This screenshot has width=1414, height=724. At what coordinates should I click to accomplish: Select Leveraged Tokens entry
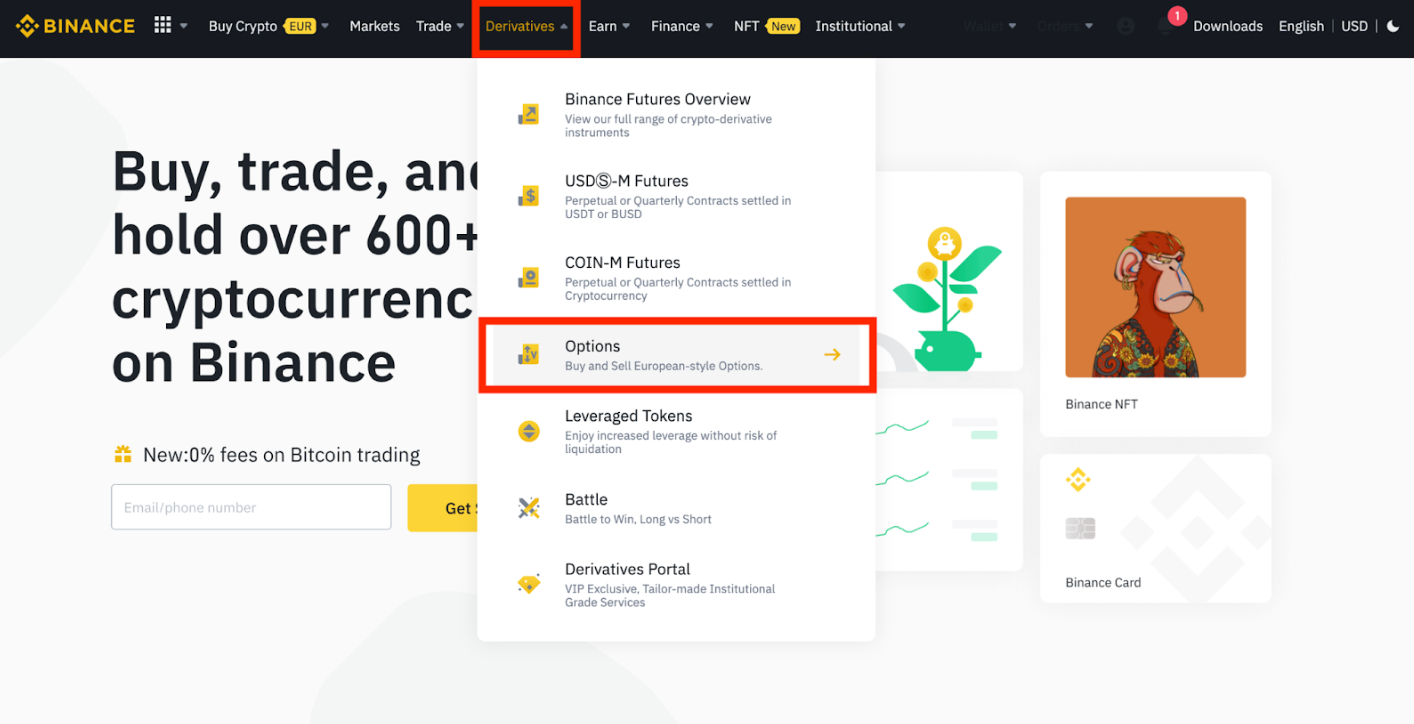676,431
